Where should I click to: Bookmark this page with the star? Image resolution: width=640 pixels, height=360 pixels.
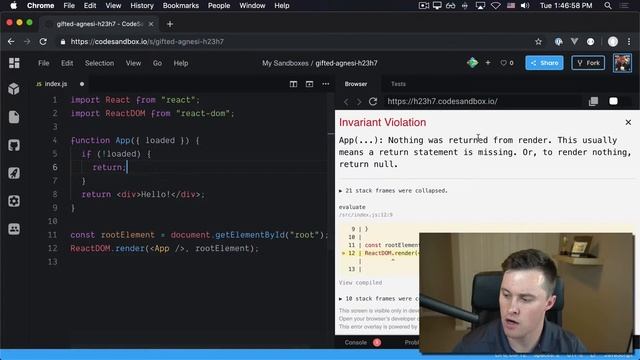(538, 42)
